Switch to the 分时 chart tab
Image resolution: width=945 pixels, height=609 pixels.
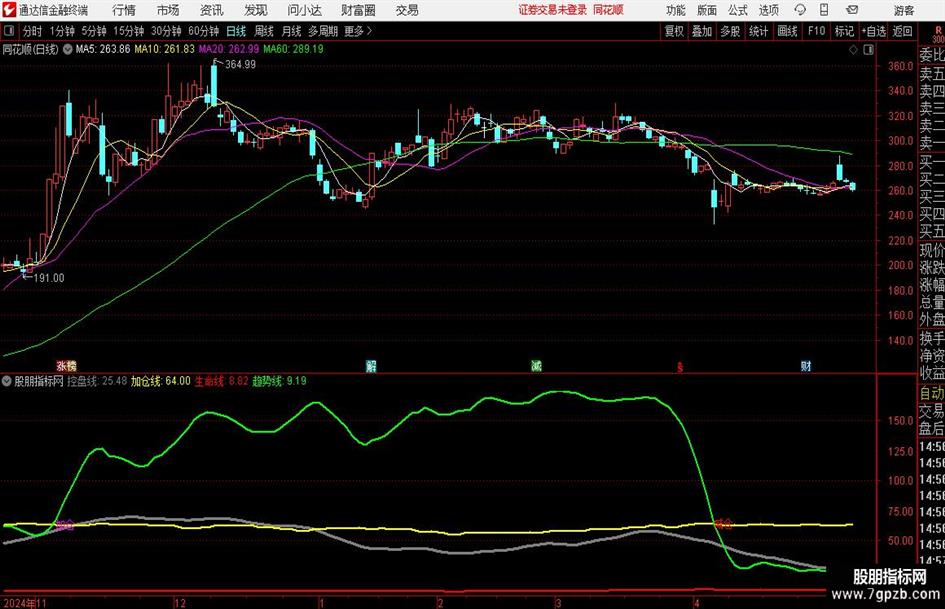pyautogui.click(x=33, y=31)
